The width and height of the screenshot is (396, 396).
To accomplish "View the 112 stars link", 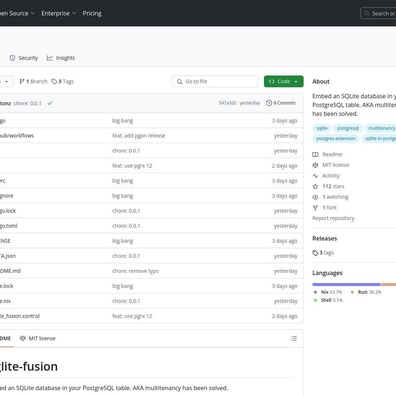I will coord(333,186).
